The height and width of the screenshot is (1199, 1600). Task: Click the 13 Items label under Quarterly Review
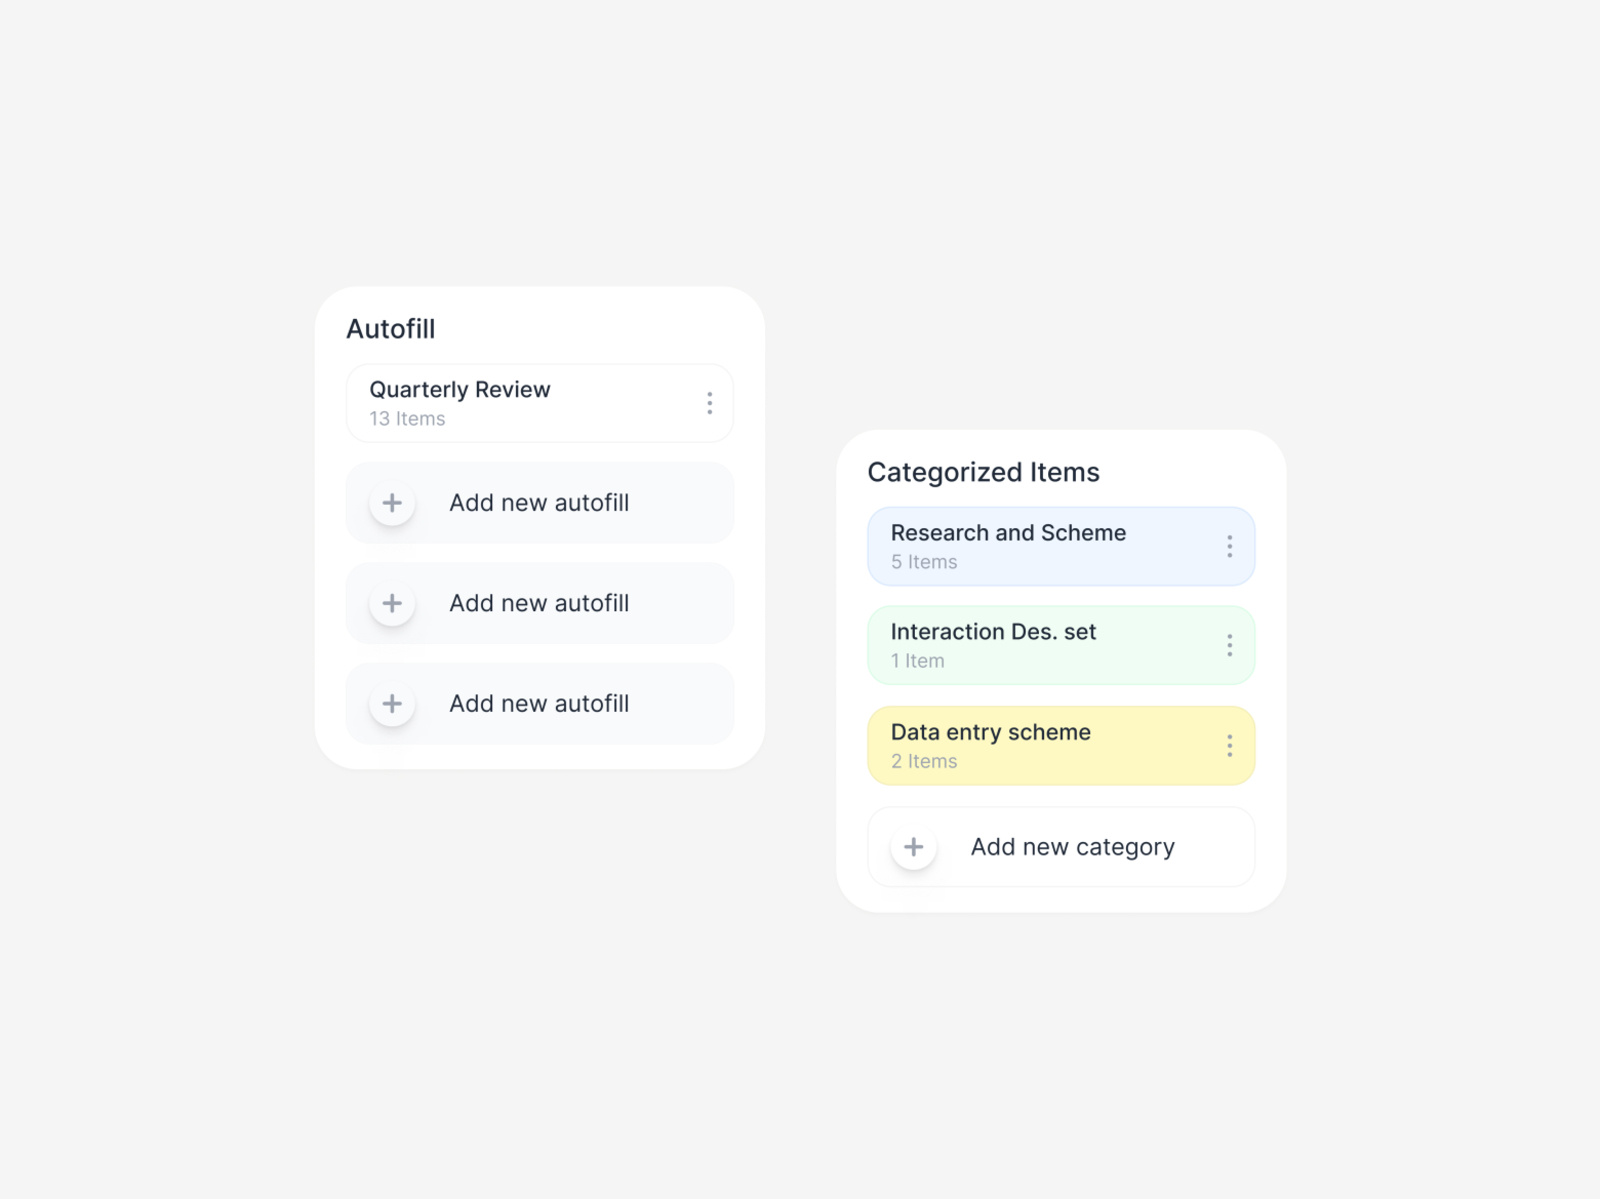(x=406, y=418)
